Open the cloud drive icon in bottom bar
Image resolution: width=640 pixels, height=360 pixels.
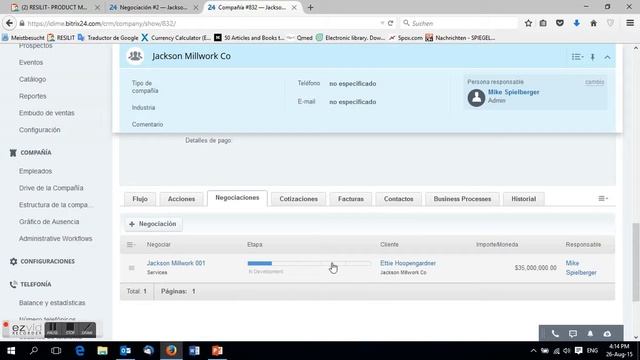click(607, 333)
